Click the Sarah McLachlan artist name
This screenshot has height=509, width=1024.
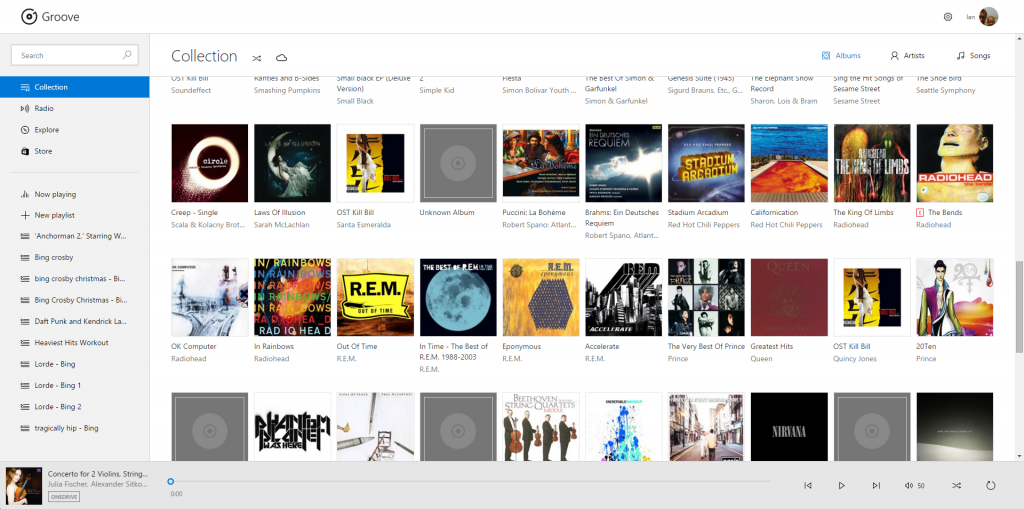(281, 225)
